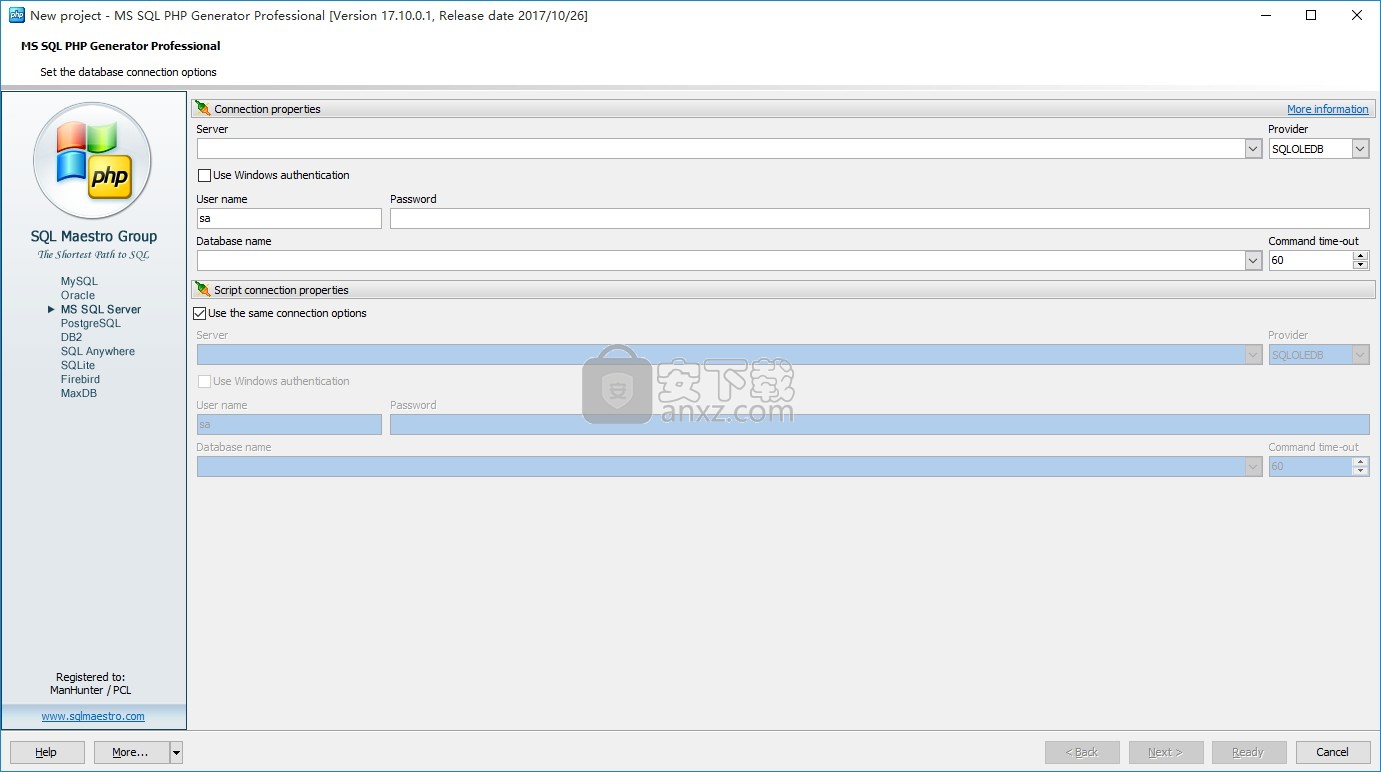The width and height of the screenshot is (1381, 772).
Task: Click the Script connection properties section header
Action: tap(784, 290)
